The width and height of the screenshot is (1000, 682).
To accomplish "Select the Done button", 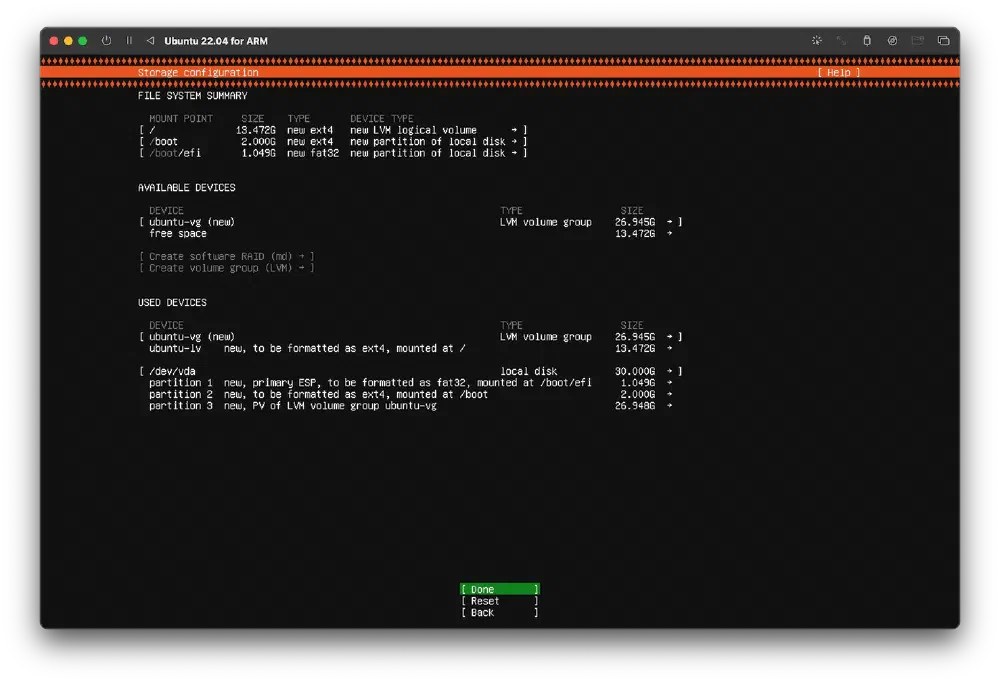I will point(498,589).
